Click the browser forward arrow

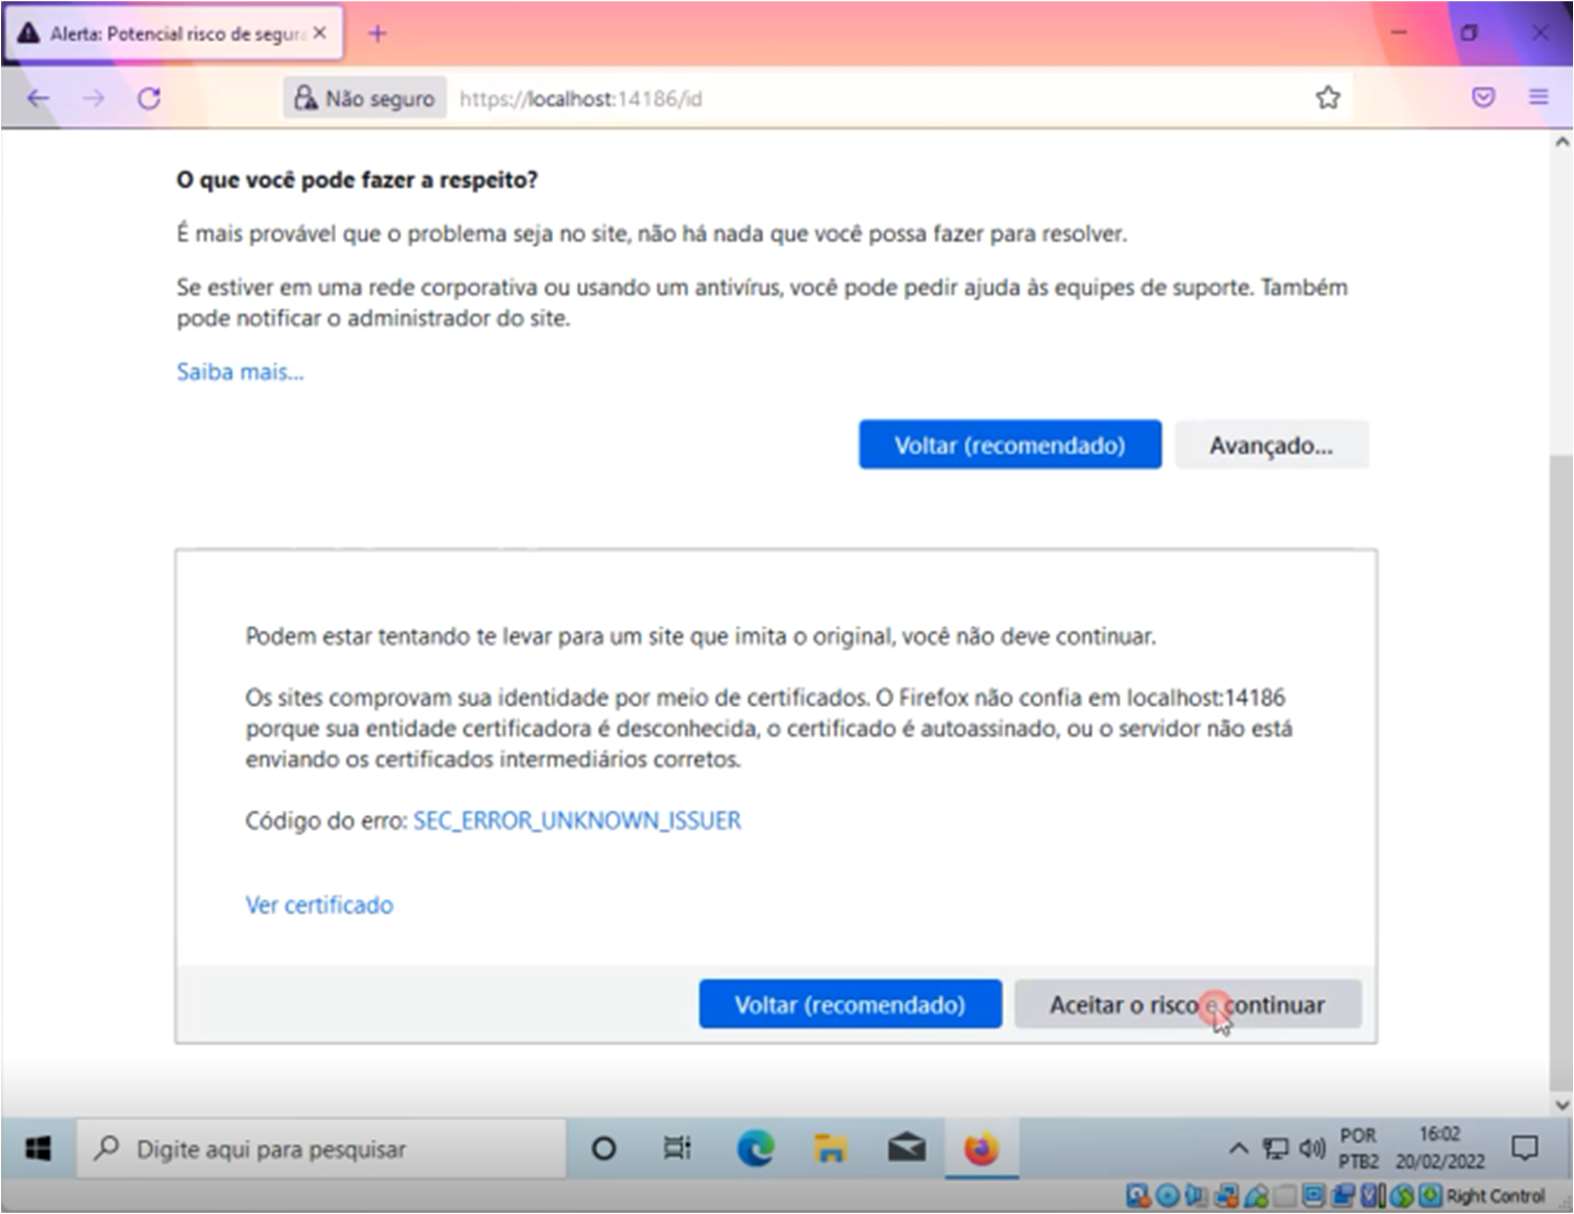[93, 98]
